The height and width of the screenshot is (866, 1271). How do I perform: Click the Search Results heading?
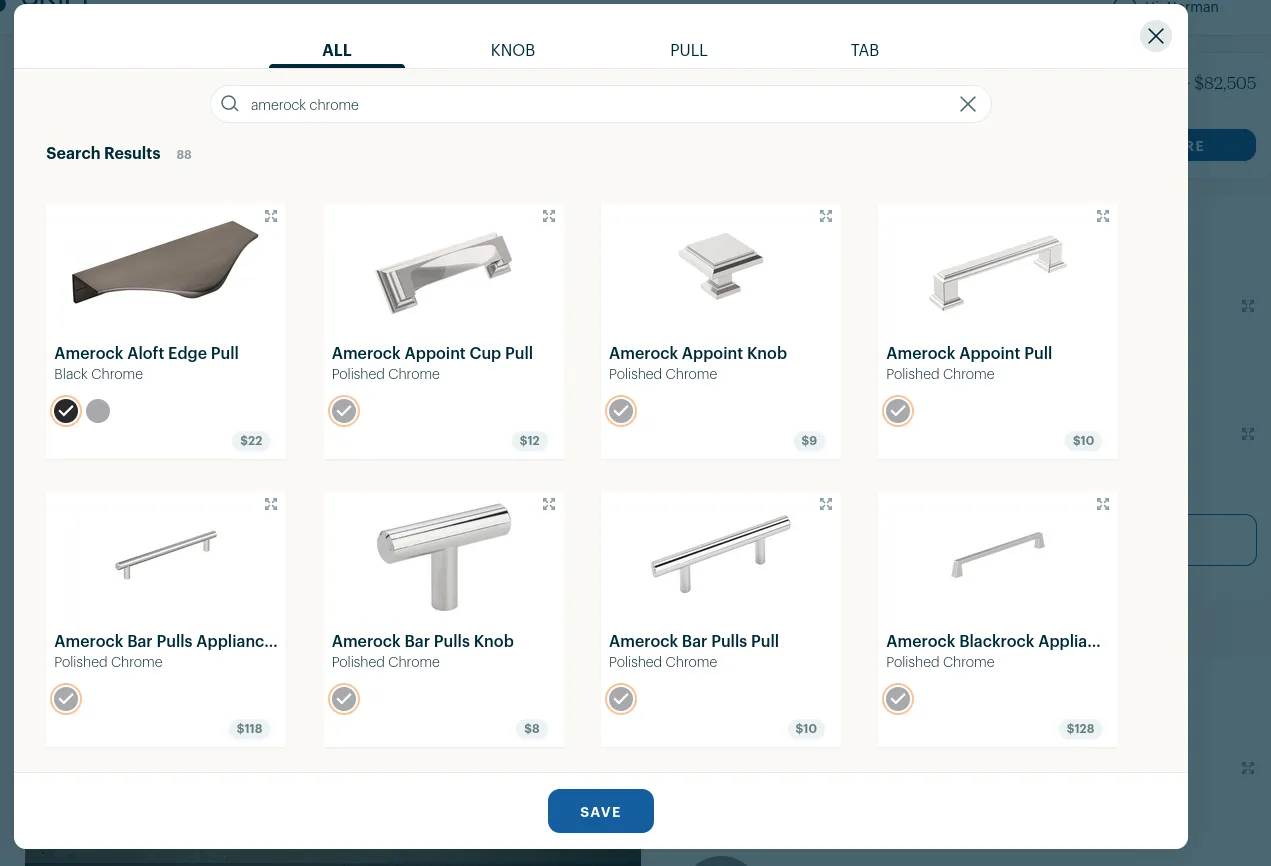click(103, 153)
